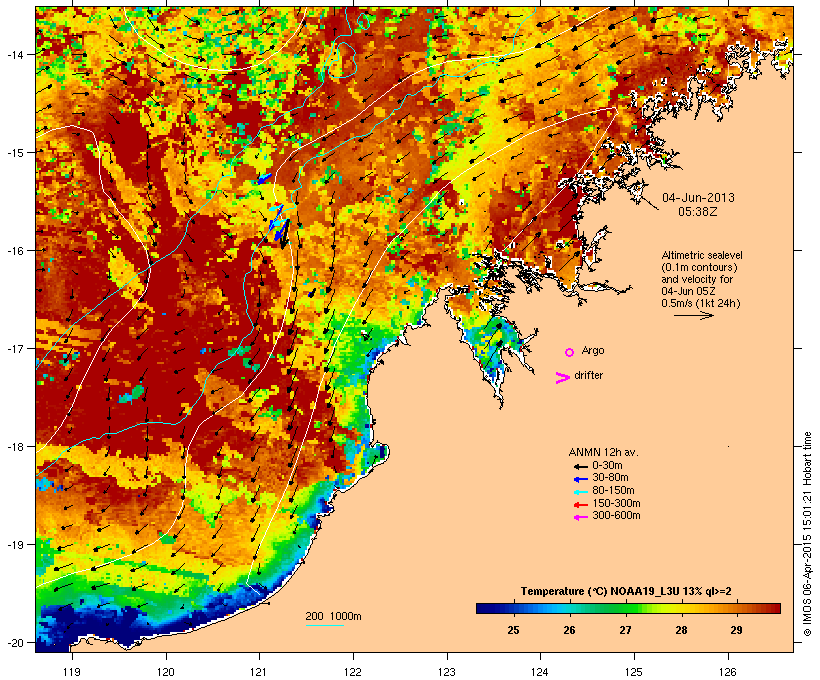Click the colorbar tick label 25

[x=514, y=630]
